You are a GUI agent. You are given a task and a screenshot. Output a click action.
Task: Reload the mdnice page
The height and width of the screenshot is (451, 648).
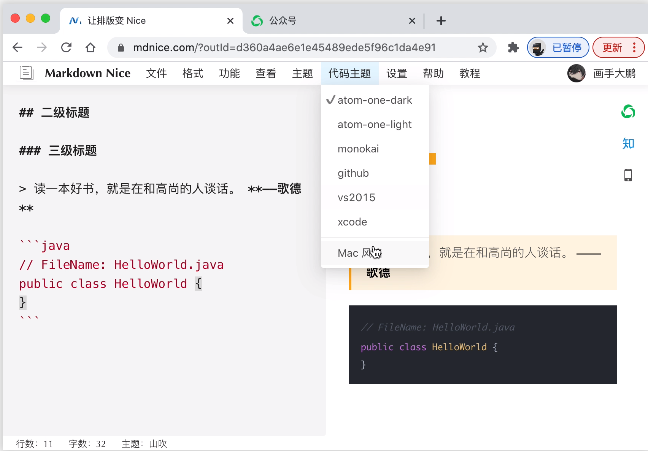coord(66,48)
